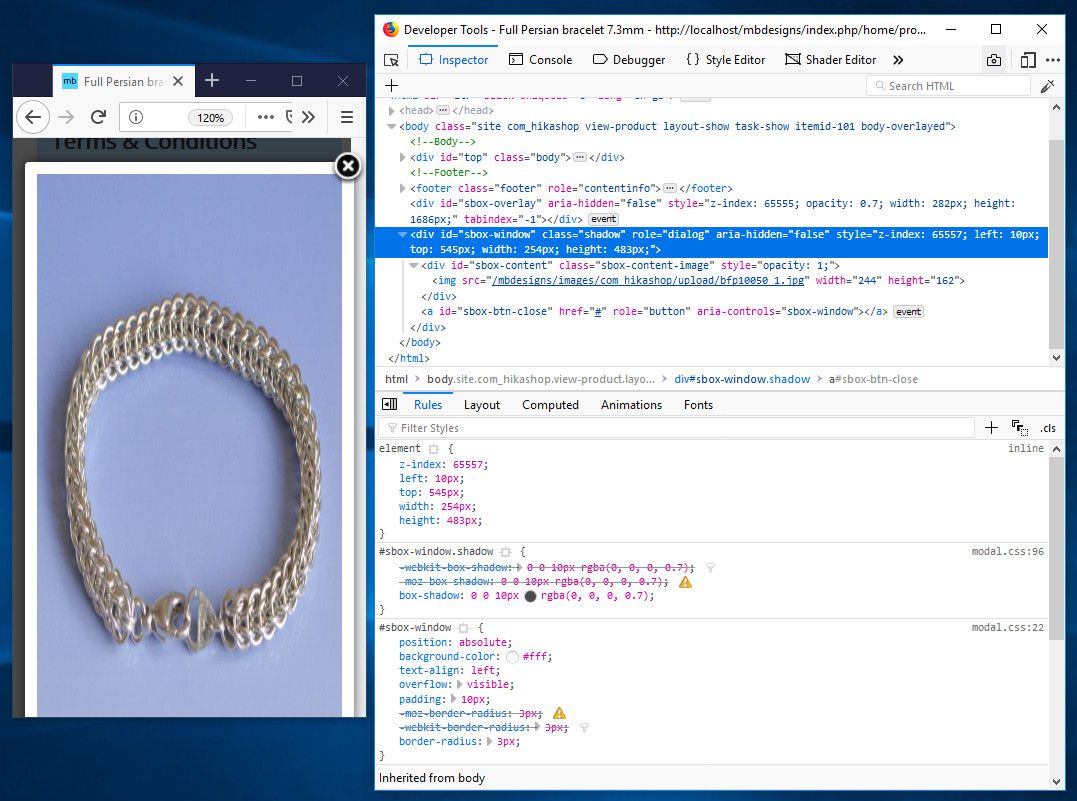Viewport: 1077px width, 801px height.
Task: Open modal.css:96 source link
Action: point(1007,552)
